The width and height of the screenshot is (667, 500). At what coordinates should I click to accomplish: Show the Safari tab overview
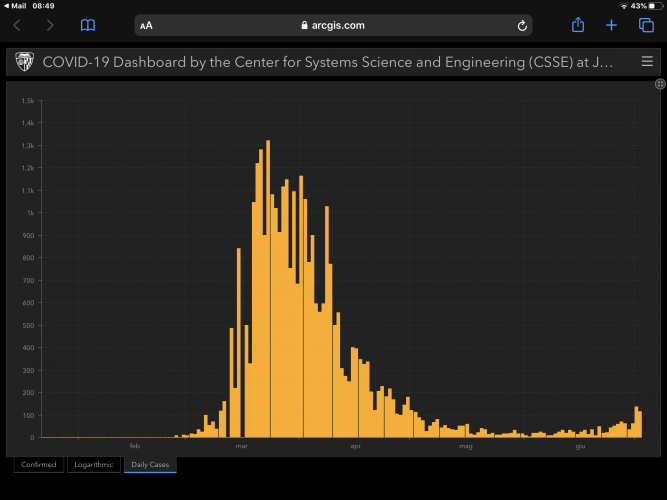646,25
